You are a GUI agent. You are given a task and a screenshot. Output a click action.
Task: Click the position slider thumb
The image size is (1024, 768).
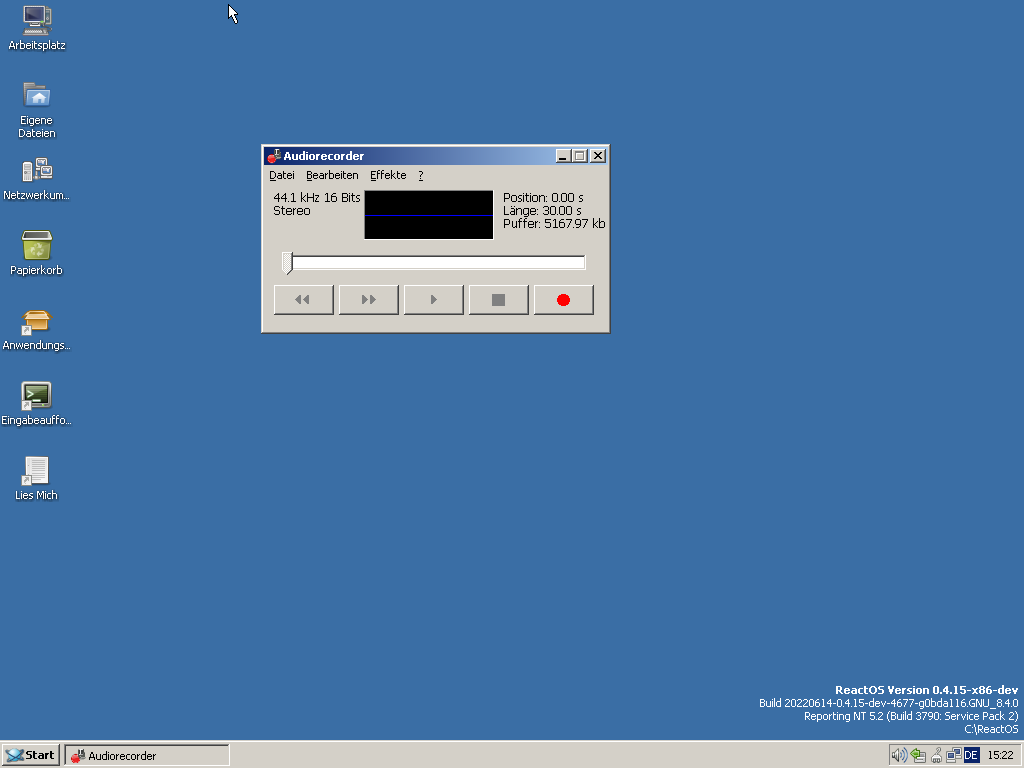pos(287,263)
